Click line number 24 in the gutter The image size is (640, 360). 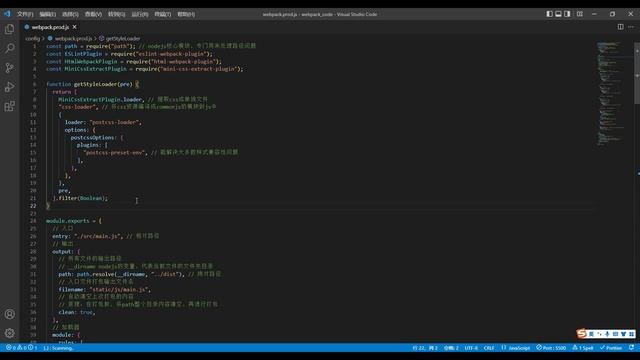(x=33, y=221)
